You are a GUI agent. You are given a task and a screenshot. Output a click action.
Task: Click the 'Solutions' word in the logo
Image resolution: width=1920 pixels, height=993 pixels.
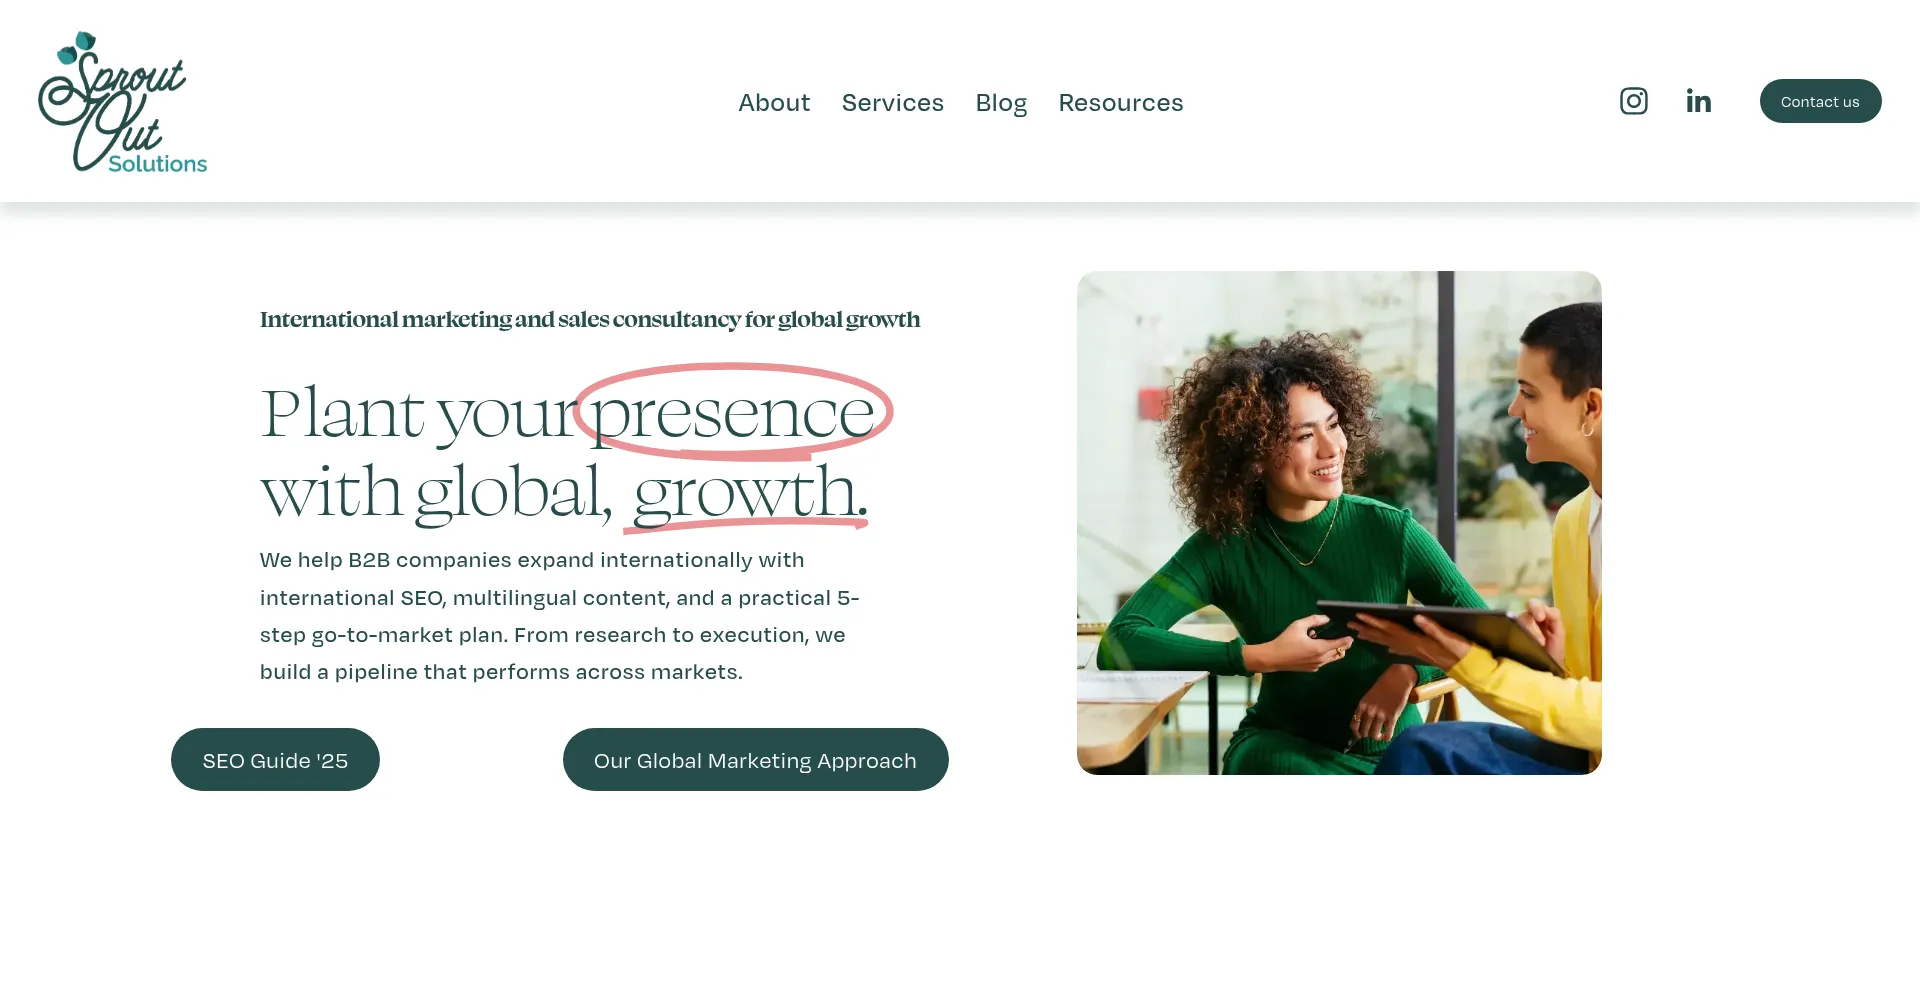[x=158, y=164]
